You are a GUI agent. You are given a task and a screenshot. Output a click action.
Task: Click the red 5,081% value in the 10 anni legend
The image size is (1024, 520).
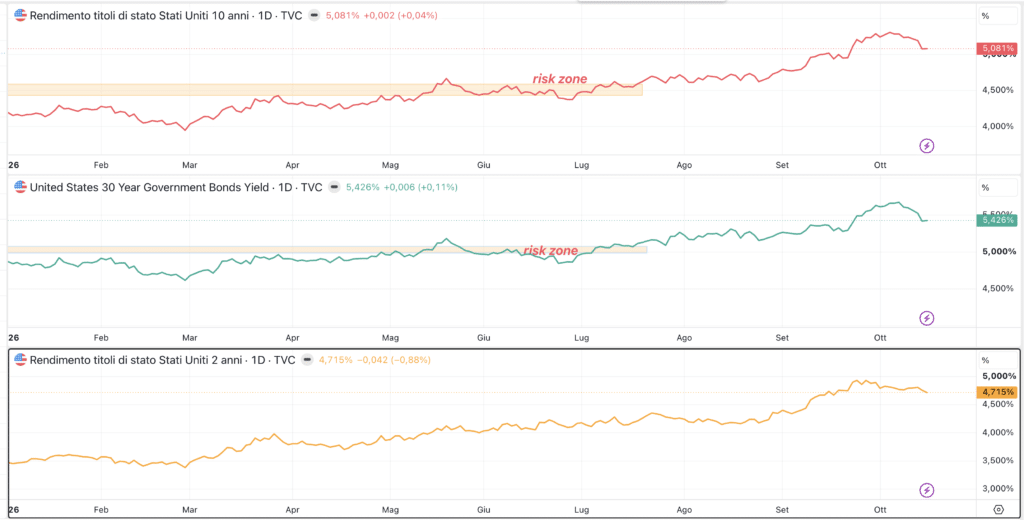pos(342,15)
